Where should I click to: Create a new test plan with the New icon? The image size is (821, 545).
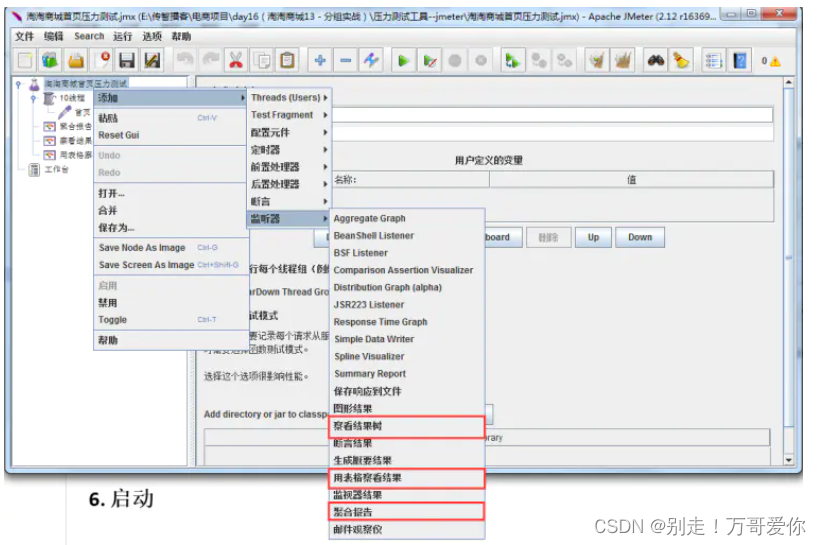pos(25,61)
